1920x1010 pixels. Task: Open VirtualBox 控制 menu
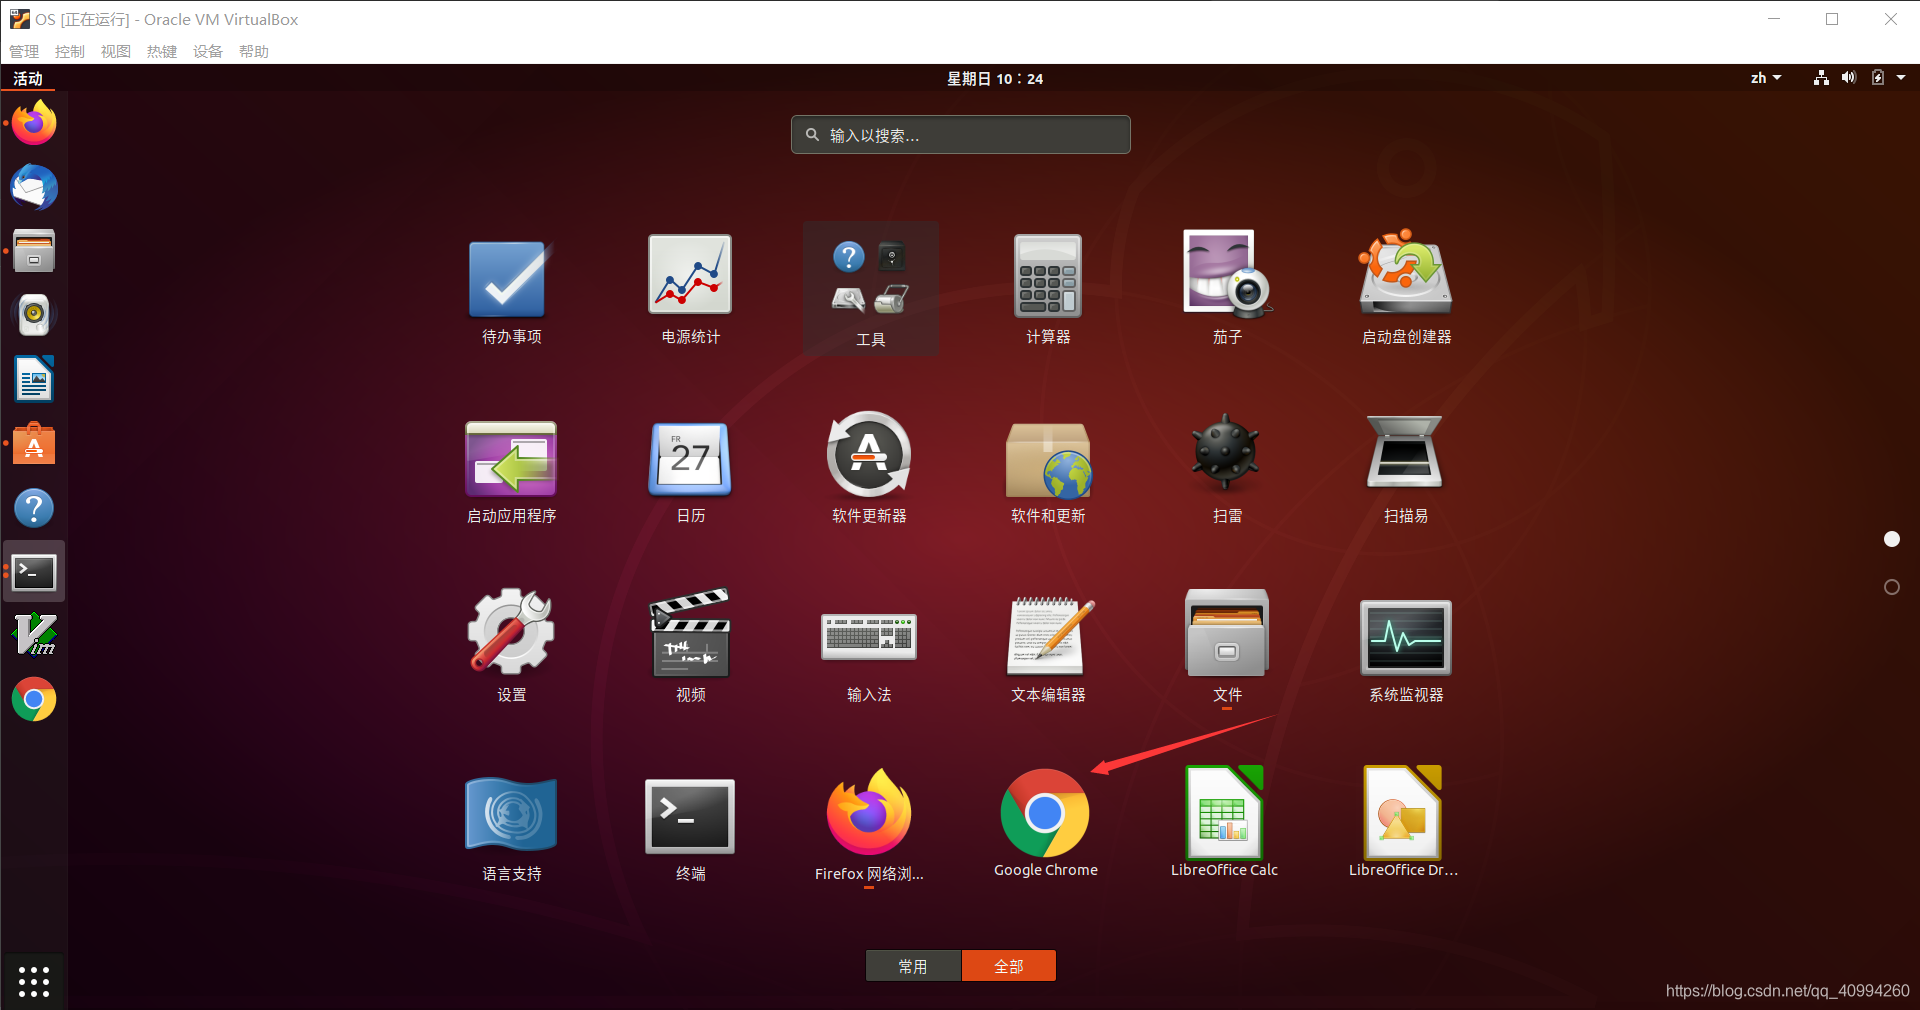pyautogui.click(x=70, y=51)
